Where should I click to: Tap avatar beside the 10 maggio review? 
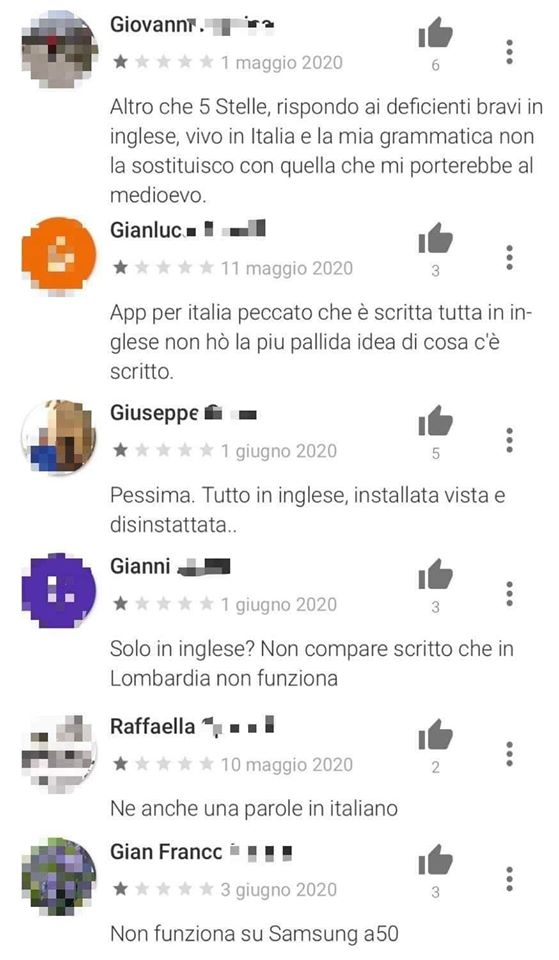pos(59,751)
